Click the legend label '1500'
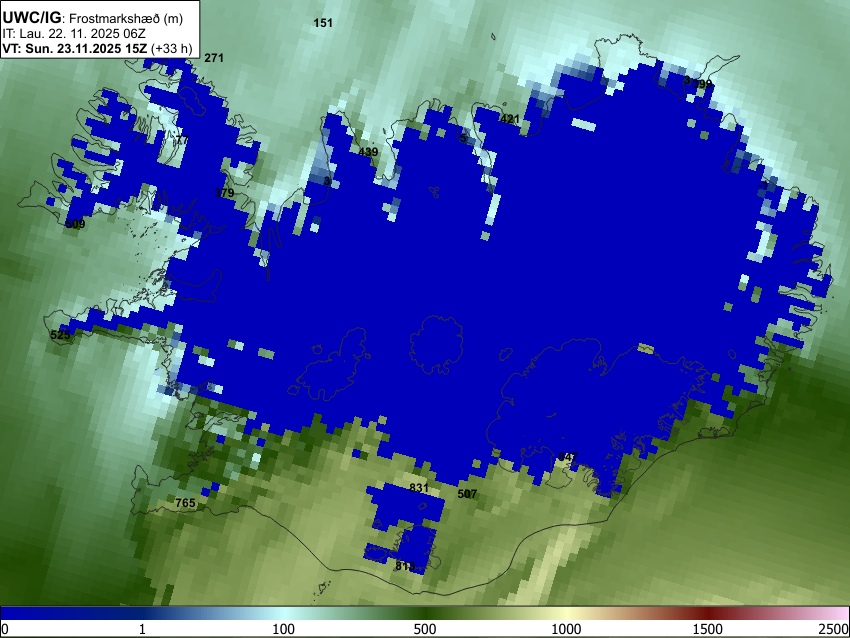The height and width of the screenshot is (638, 850). (x=708, y=629)
